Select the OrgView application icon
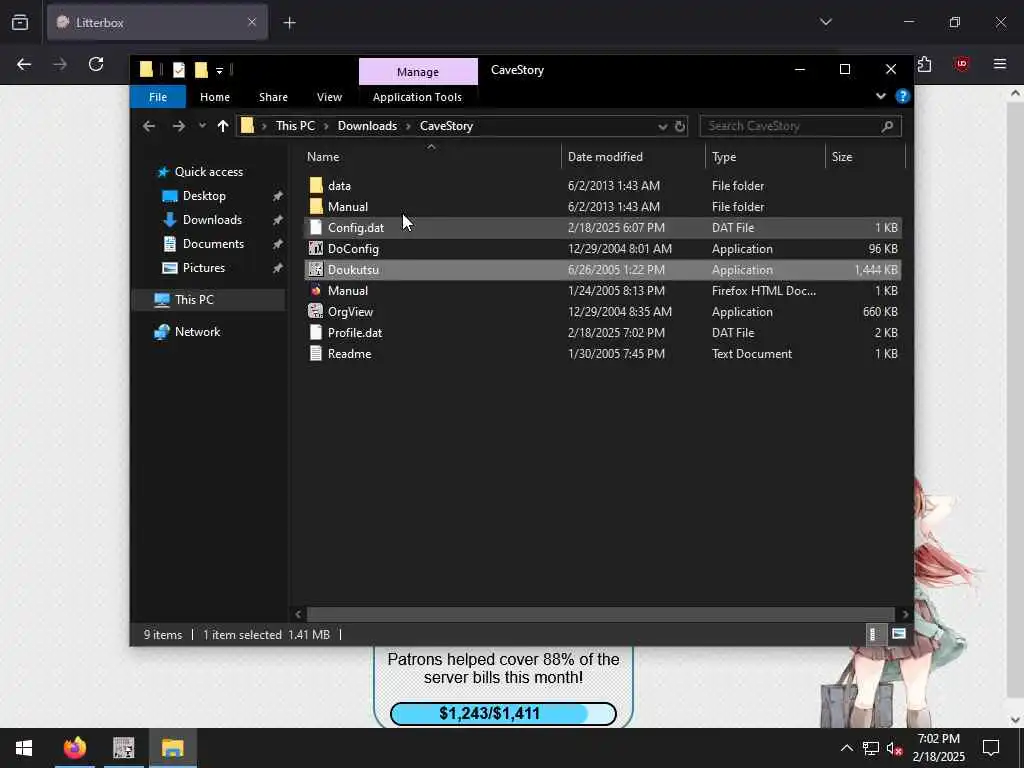Screen dimensions: 1024x768 [x=316, y=312]
